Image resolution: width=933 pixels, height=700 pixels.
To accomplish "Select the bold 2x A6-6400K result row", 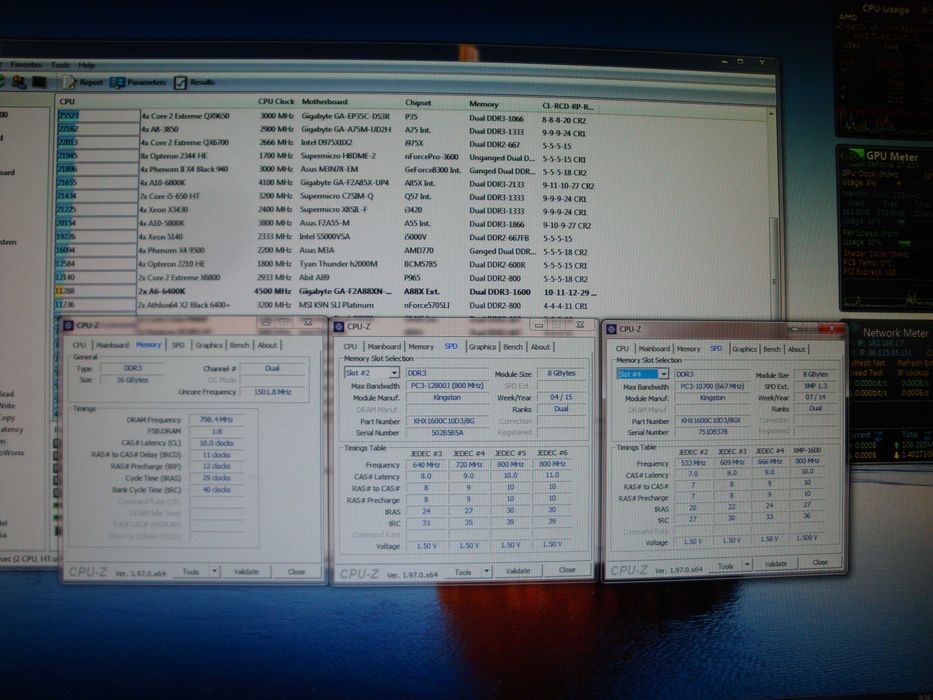I will (x=325, y=292).
